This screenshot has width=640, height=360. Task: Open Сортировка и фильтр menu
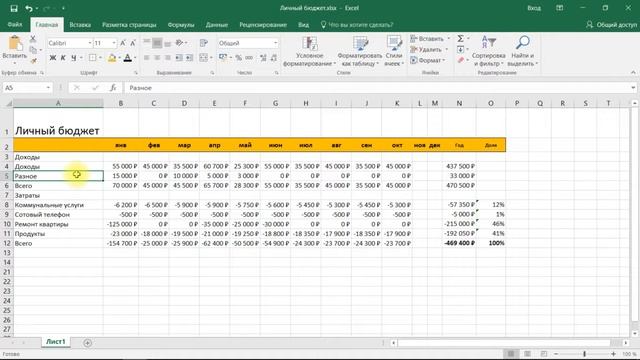point(489,51)
